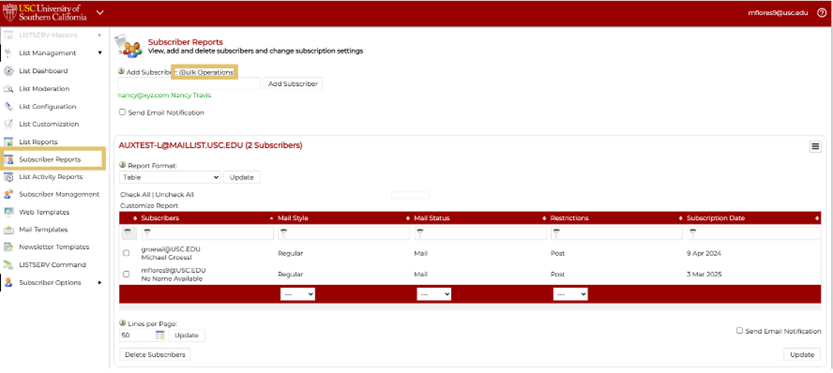This screenshot has height=373, width=833.
Task: Click the Uncheck All link
Action: [174, 195]
